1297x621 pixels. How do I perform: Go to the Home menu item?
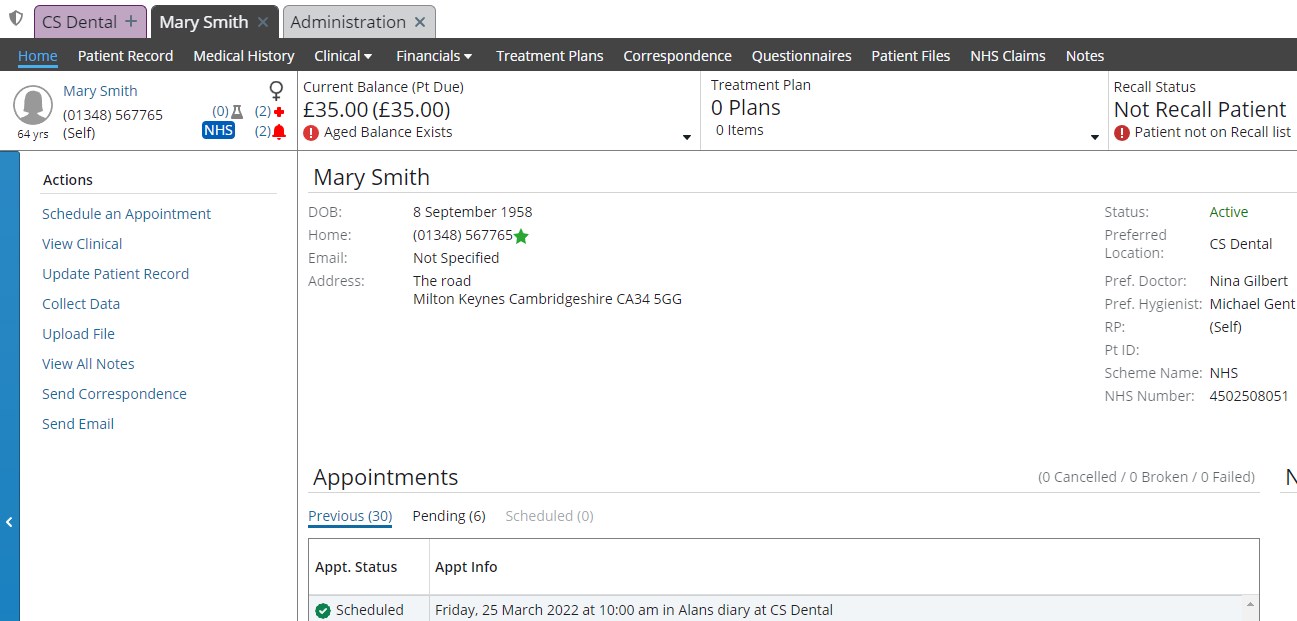38,56
